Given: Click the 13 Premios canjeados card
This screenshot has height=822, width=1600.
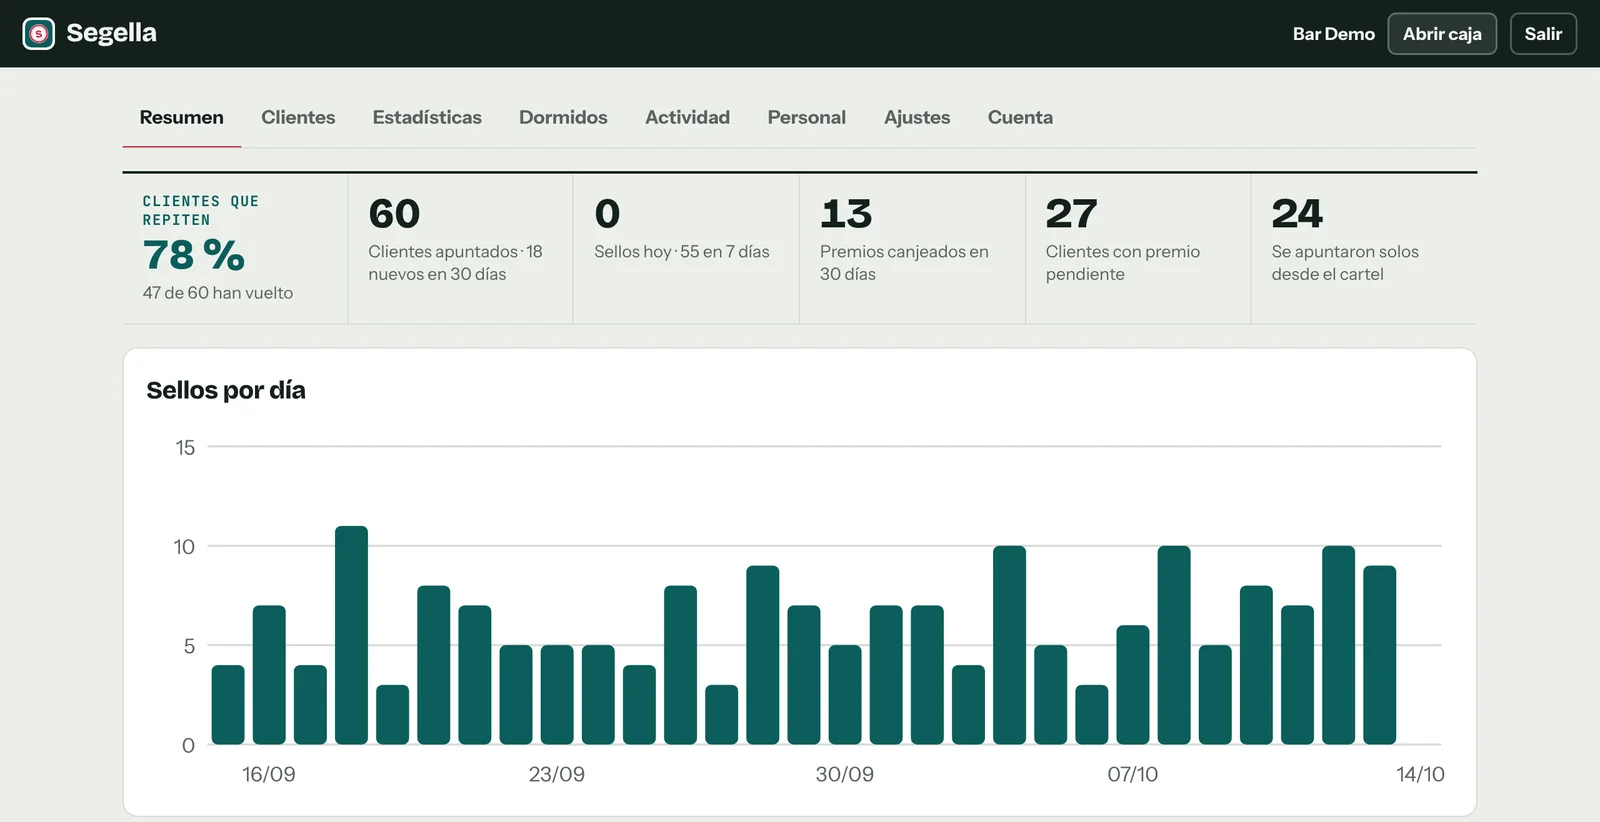Looking at the screenshot, I should 912,249.
